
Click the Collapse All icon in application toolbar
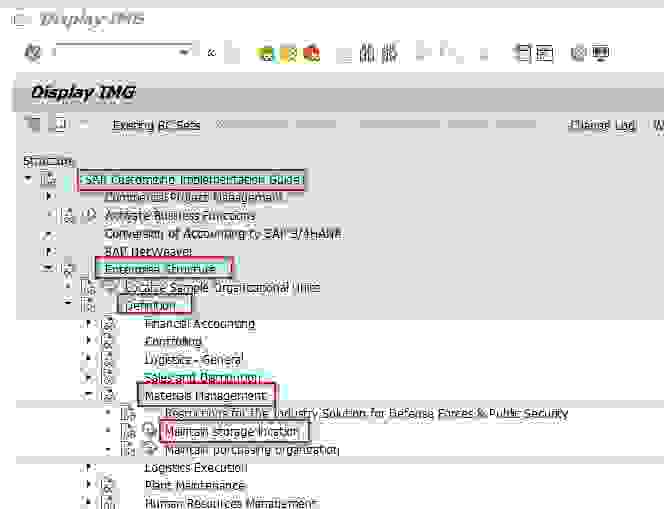[60, 124]
